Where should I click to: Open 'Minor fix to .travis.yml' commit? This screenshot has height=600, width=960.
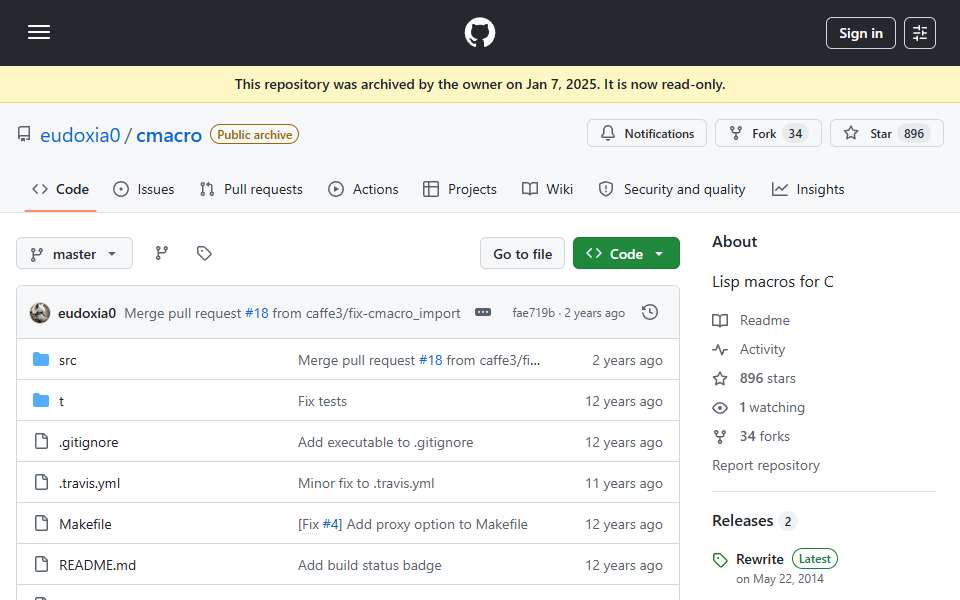click(366, 483)
